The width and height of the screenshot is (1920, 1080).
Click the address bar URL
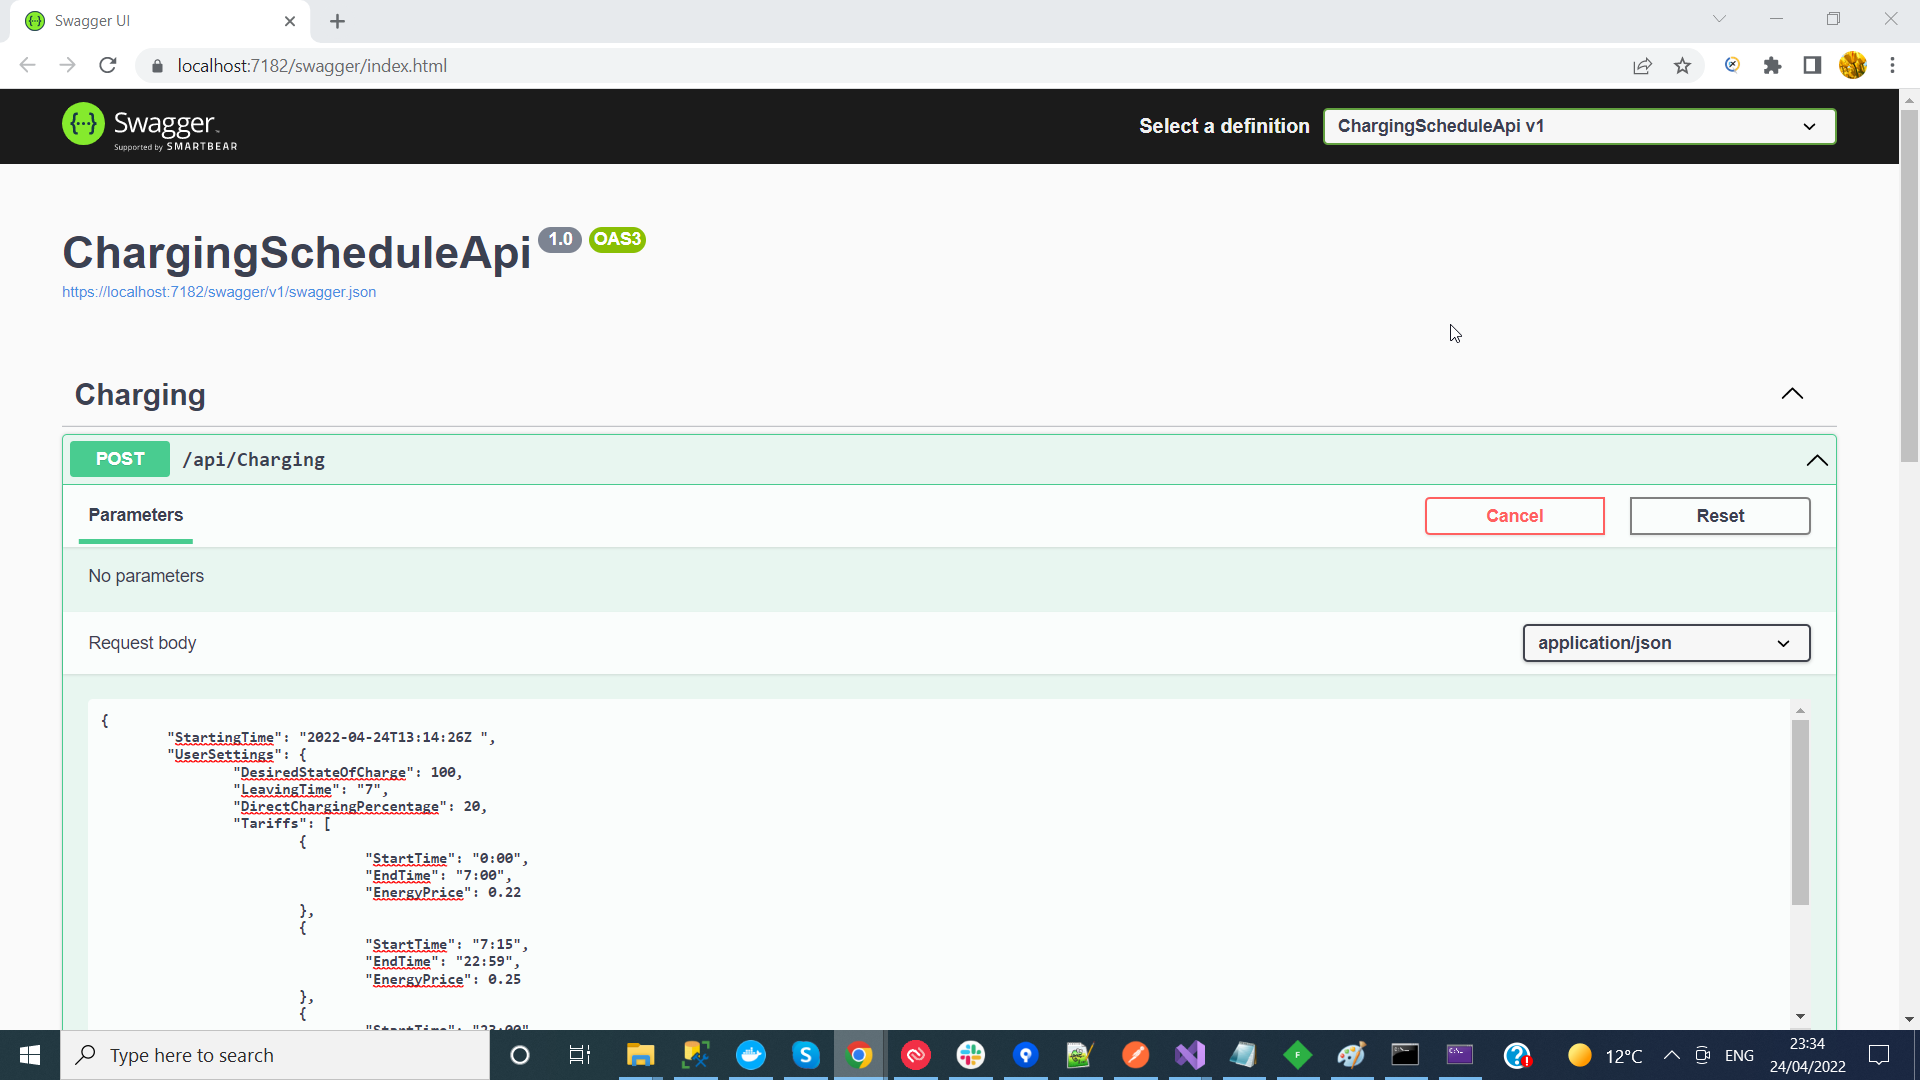pos(312,66)
